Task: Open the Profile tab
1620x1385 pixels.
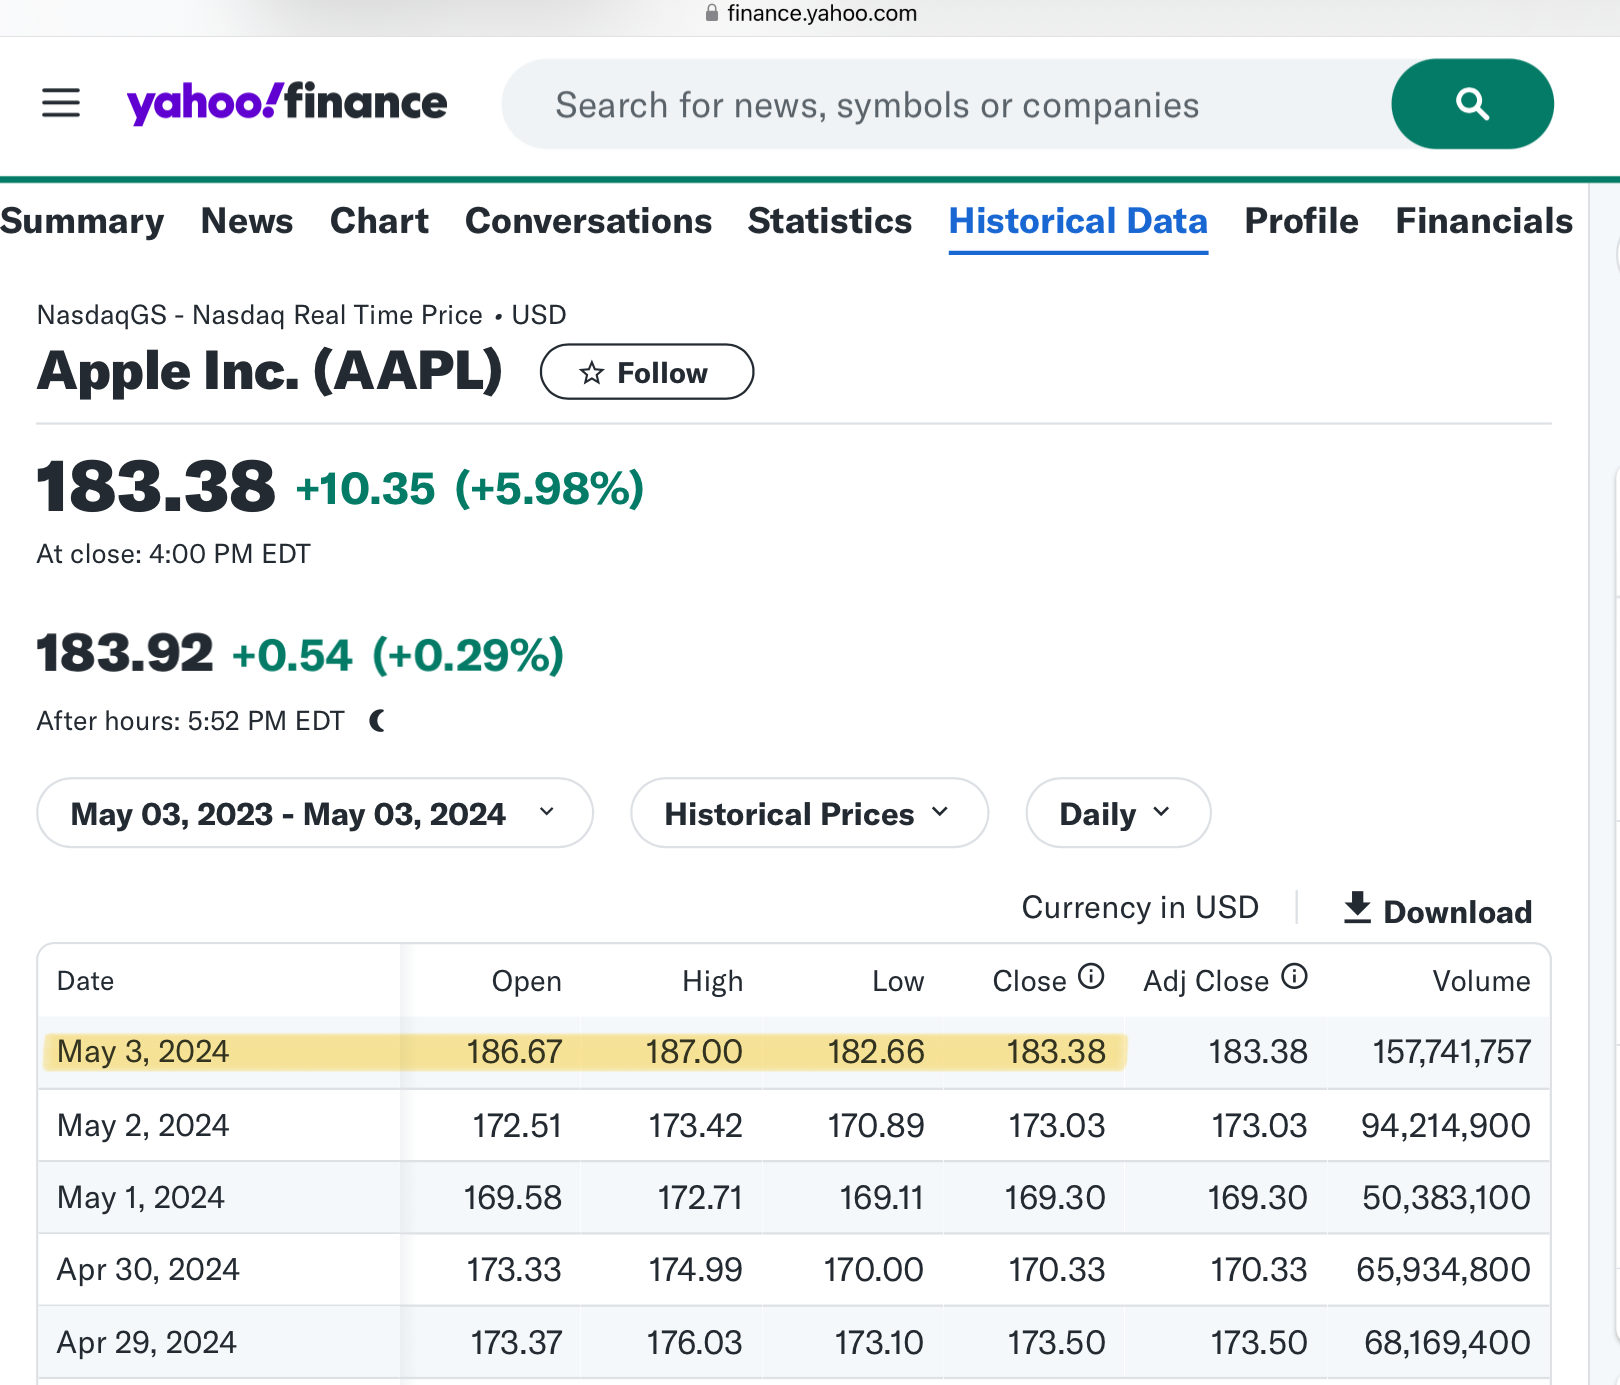Action: tap(1301, 221)
